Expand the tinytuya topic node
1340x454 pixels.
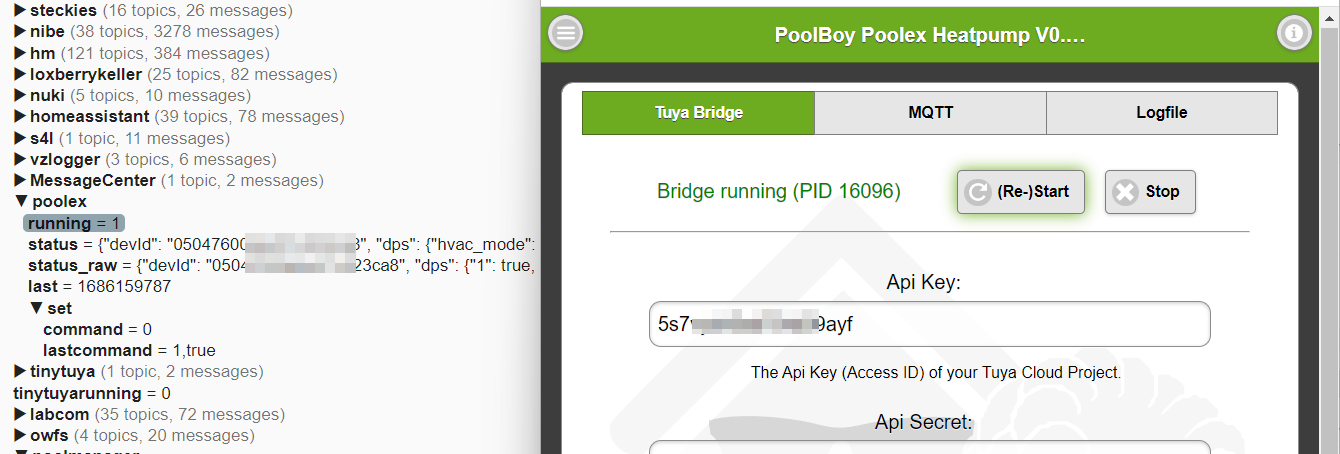click(x=20, y=372)
